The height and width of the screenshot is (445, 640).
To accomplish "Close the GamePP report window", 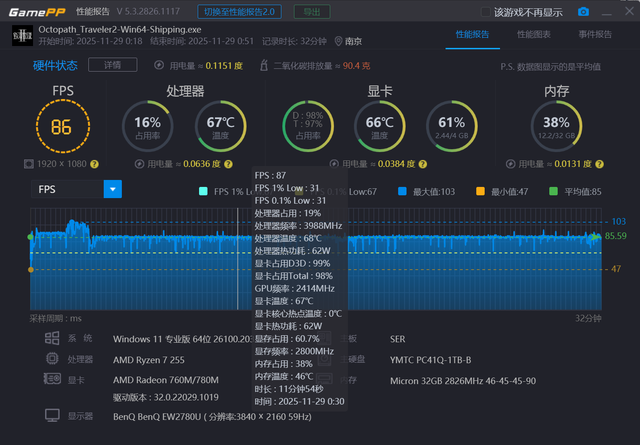I will coord(629,11).
